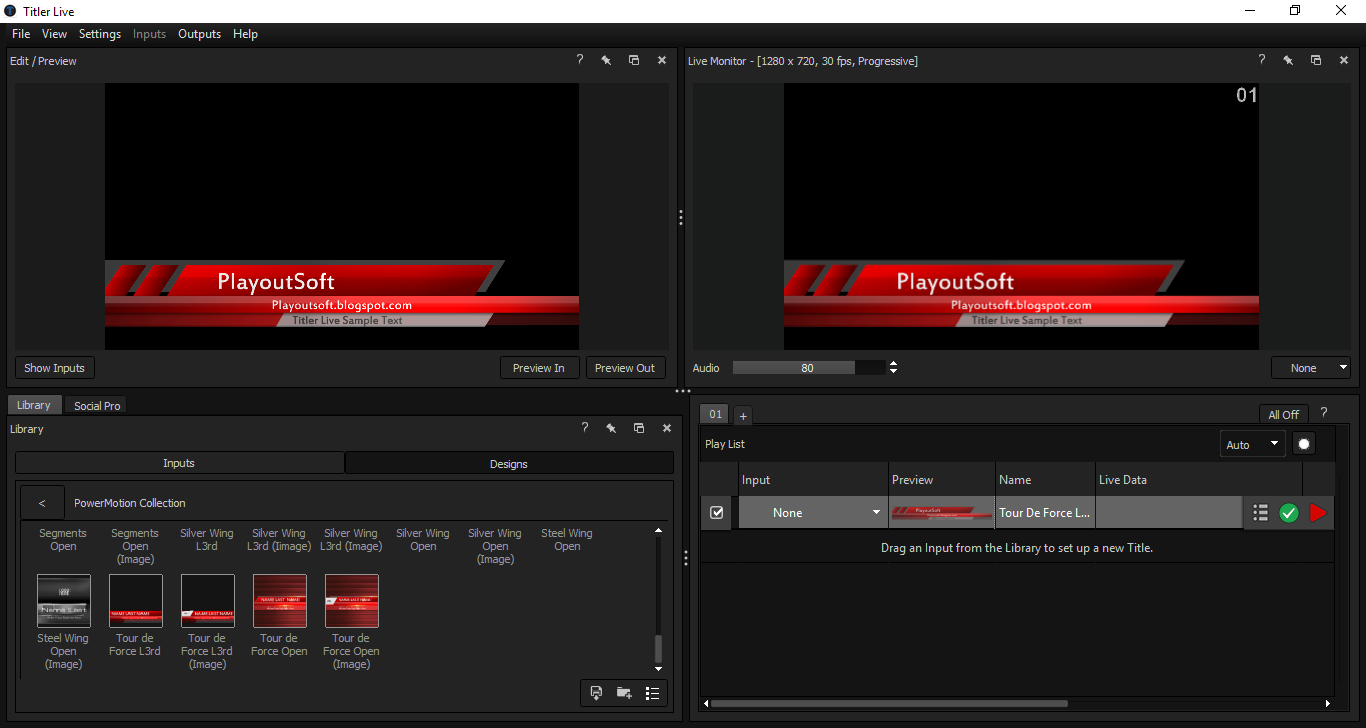Switch to the Designs section in Library
Image resolution: width=1366 pixels, height=728 pixels.
pos(509,463)
